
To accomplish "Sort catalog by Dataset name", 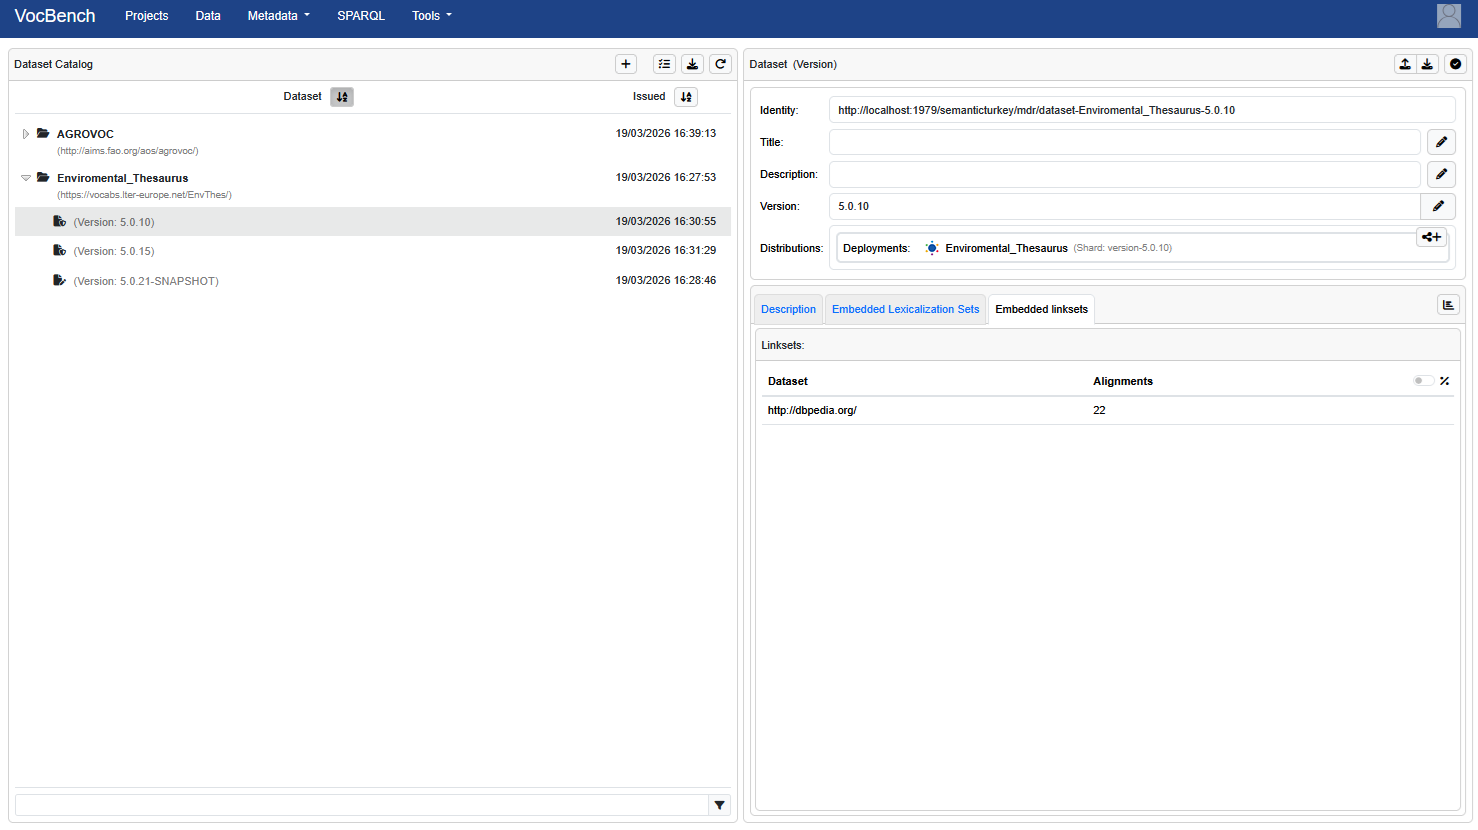I will pyautogui.click(x=342, y=97).
